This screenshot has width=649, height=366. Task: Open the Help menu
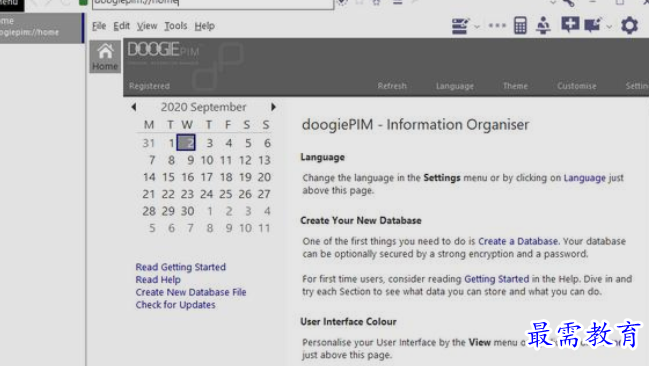[x=204, y=26]
